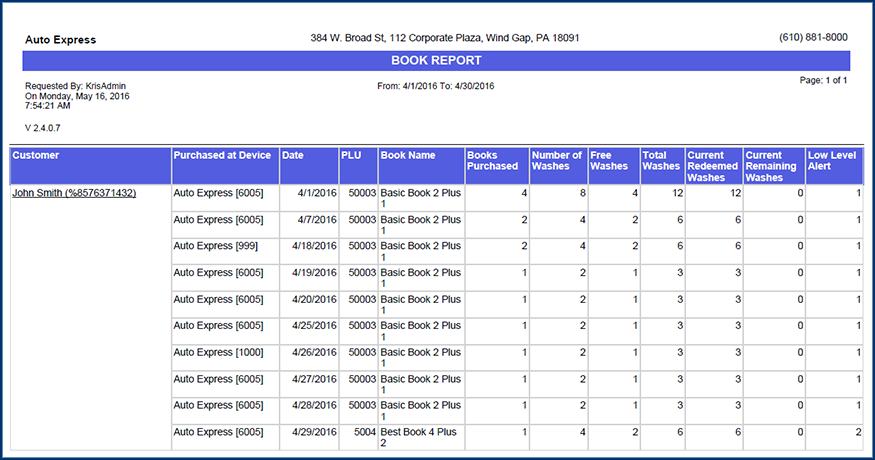Click the Number of Washes column header
Viewport: 875px width, 460px height.
click(557, 161)
